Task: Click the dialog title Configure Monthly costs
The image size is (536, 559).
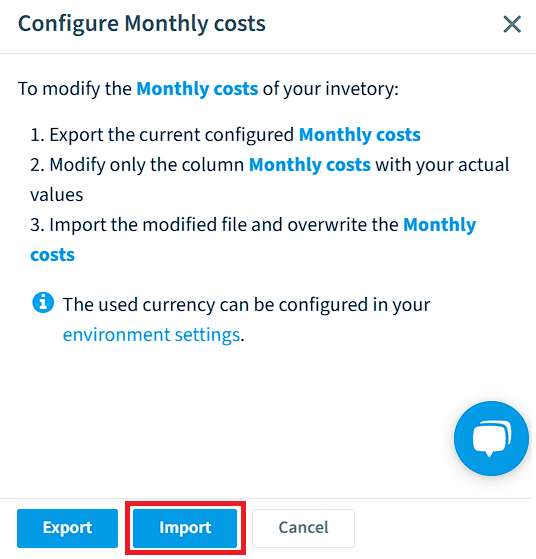Action: 142,24
